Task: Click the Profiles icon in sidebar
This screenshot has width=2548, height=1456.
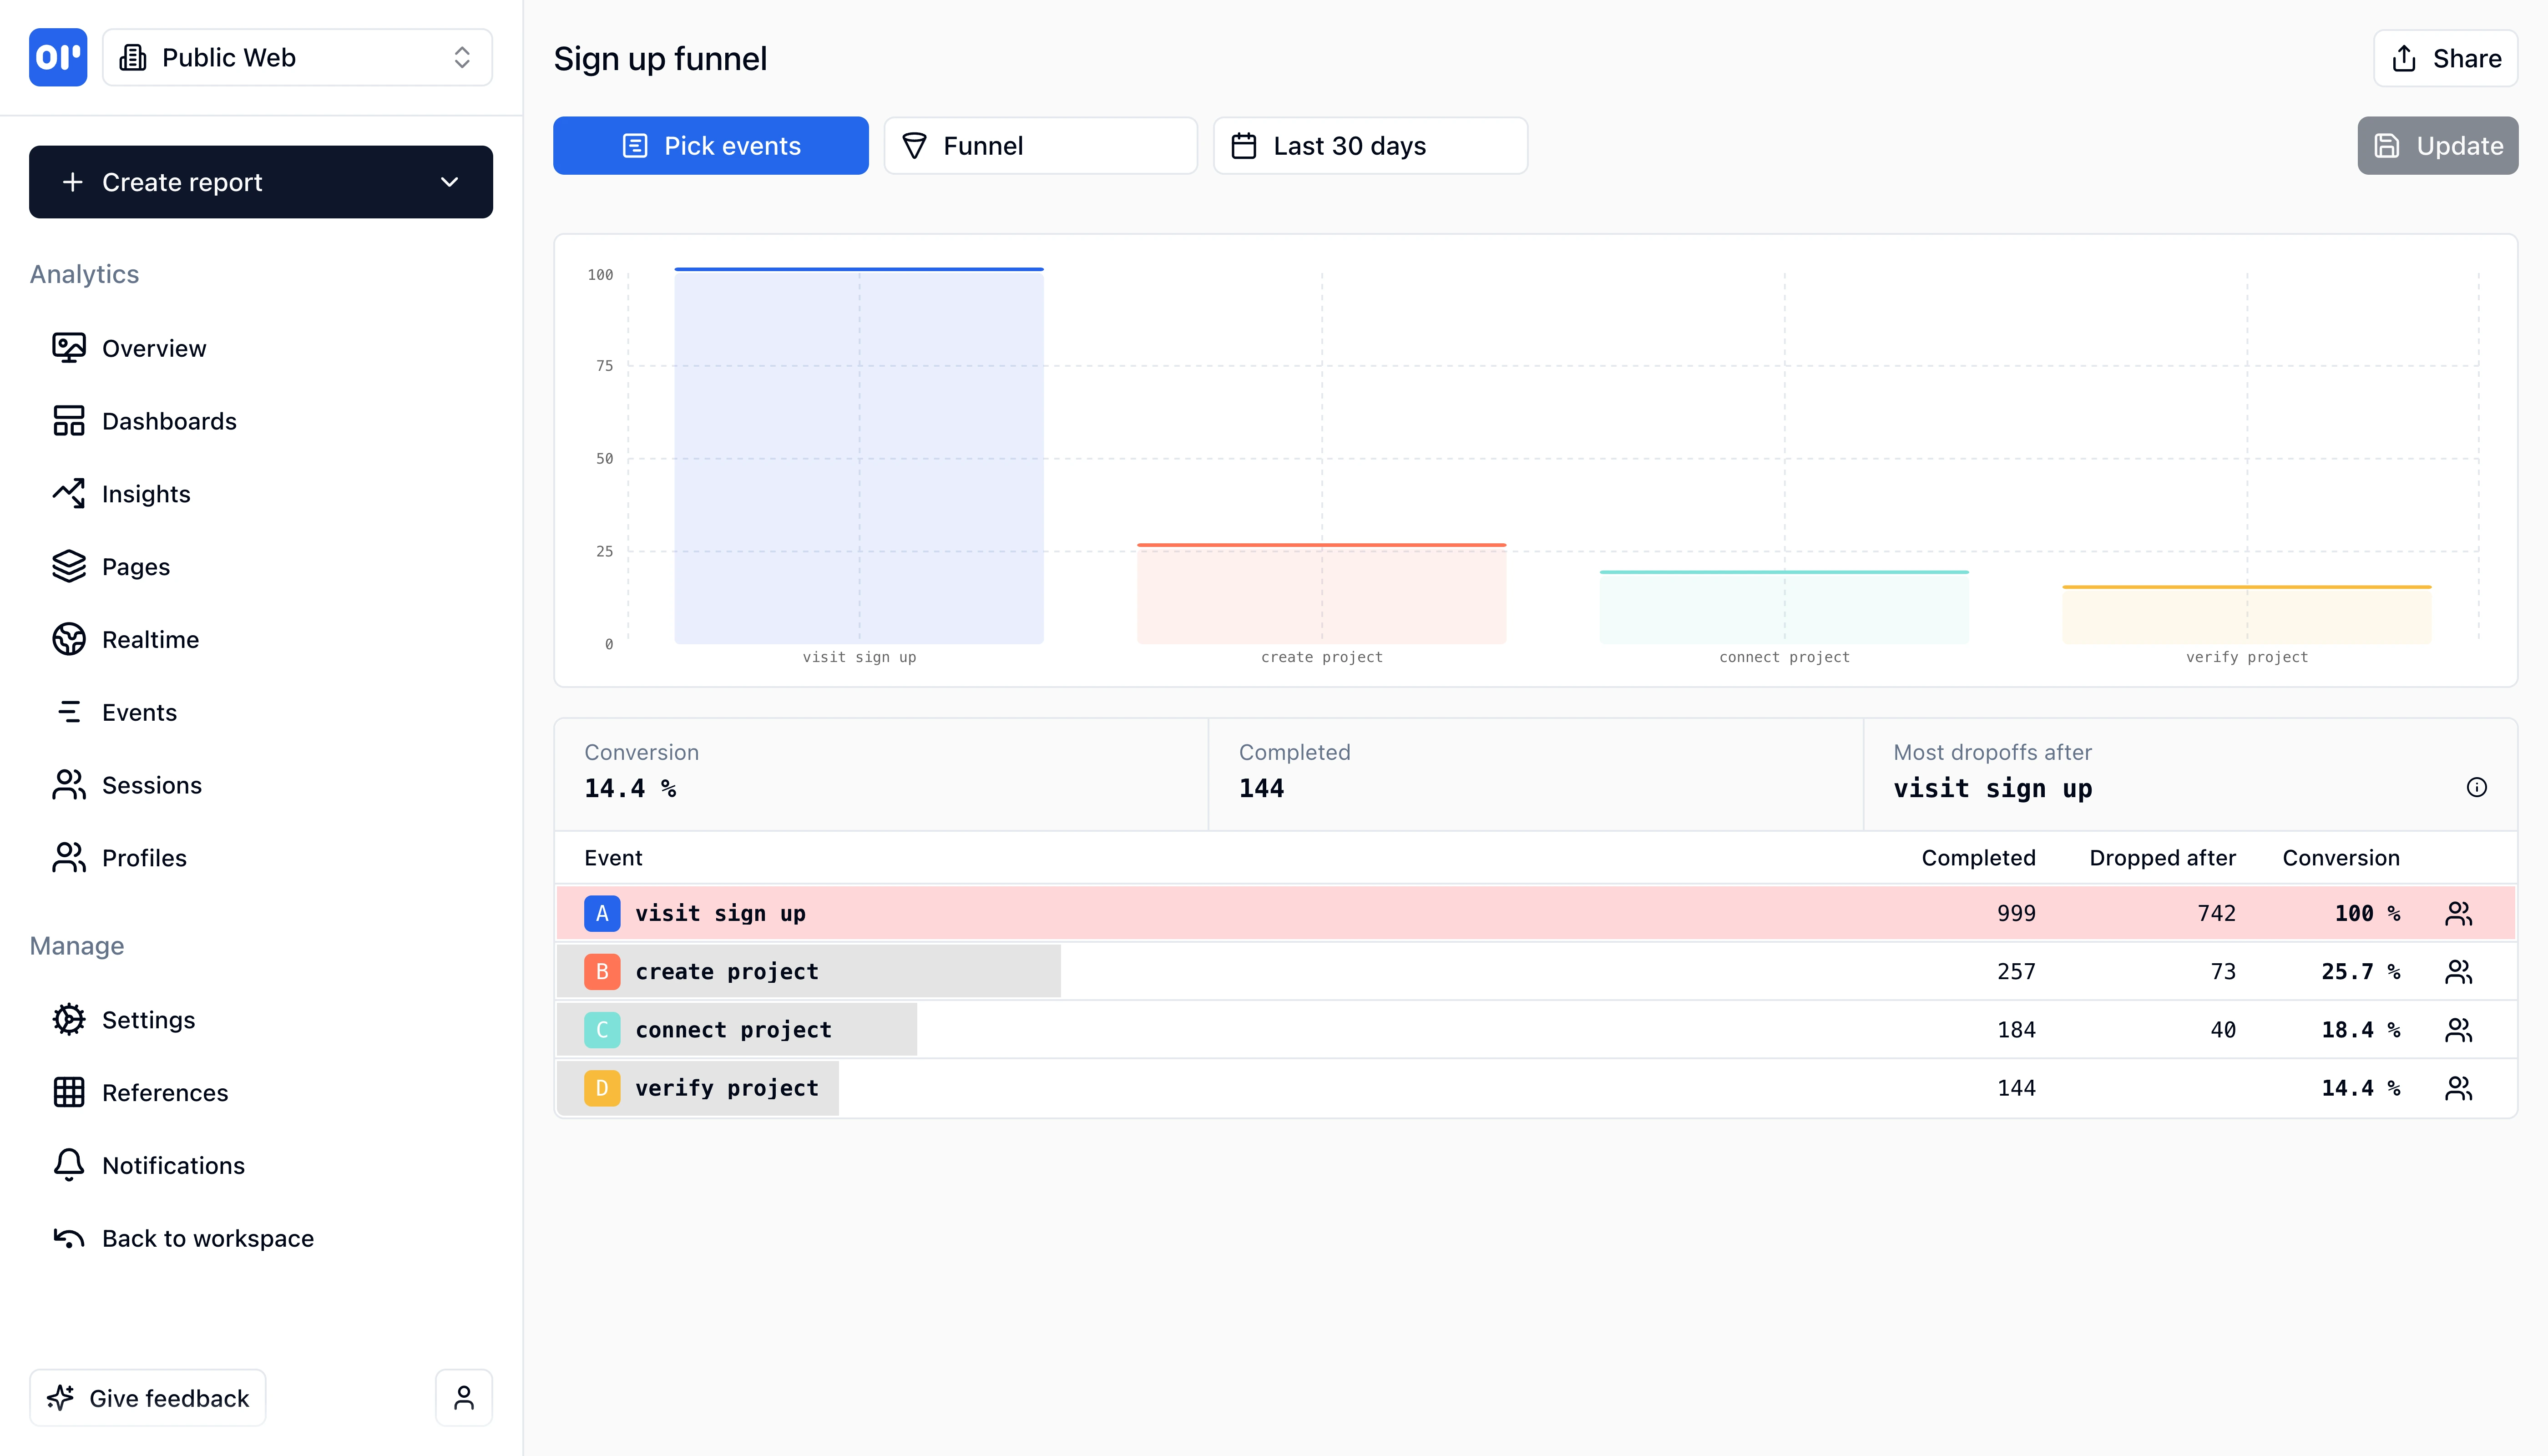Action: tap(68, 857)
